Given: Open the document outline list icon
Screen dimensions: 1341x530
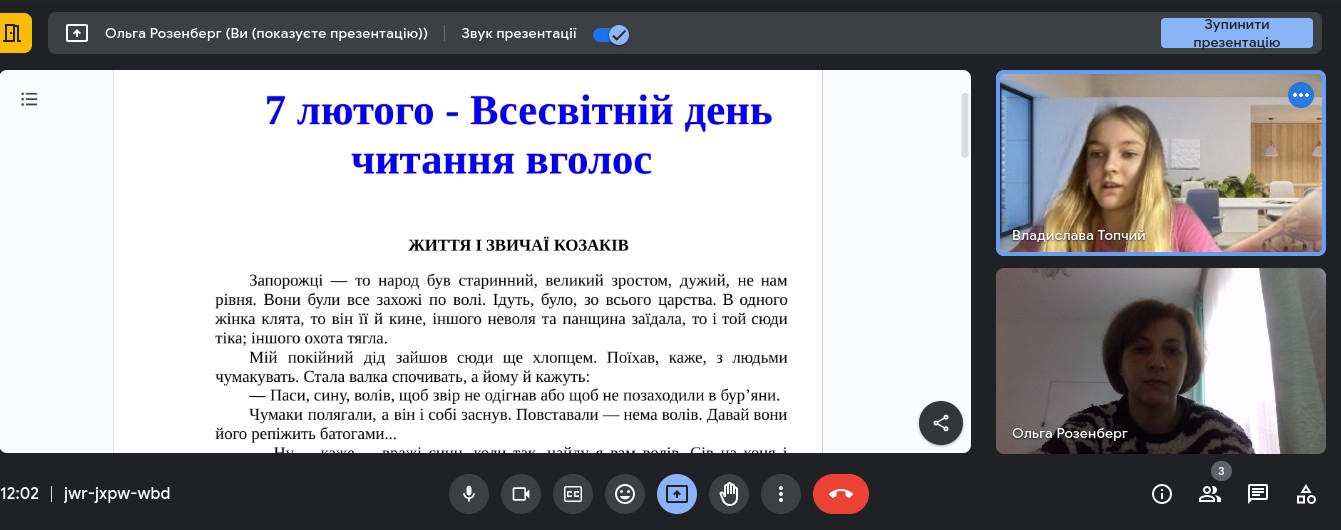Looking at the screenshot, I should tap(30, 99).
